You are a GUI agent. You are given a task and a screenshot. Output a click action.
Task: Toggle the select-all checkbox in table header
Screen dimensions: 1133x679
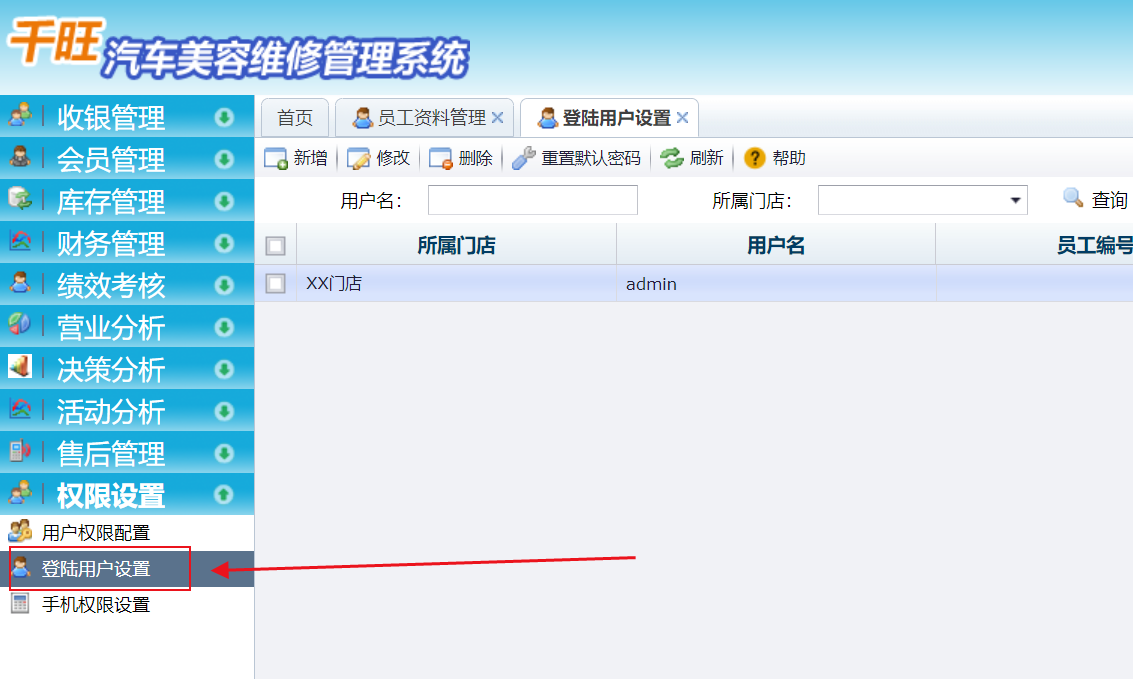(275, 246)
